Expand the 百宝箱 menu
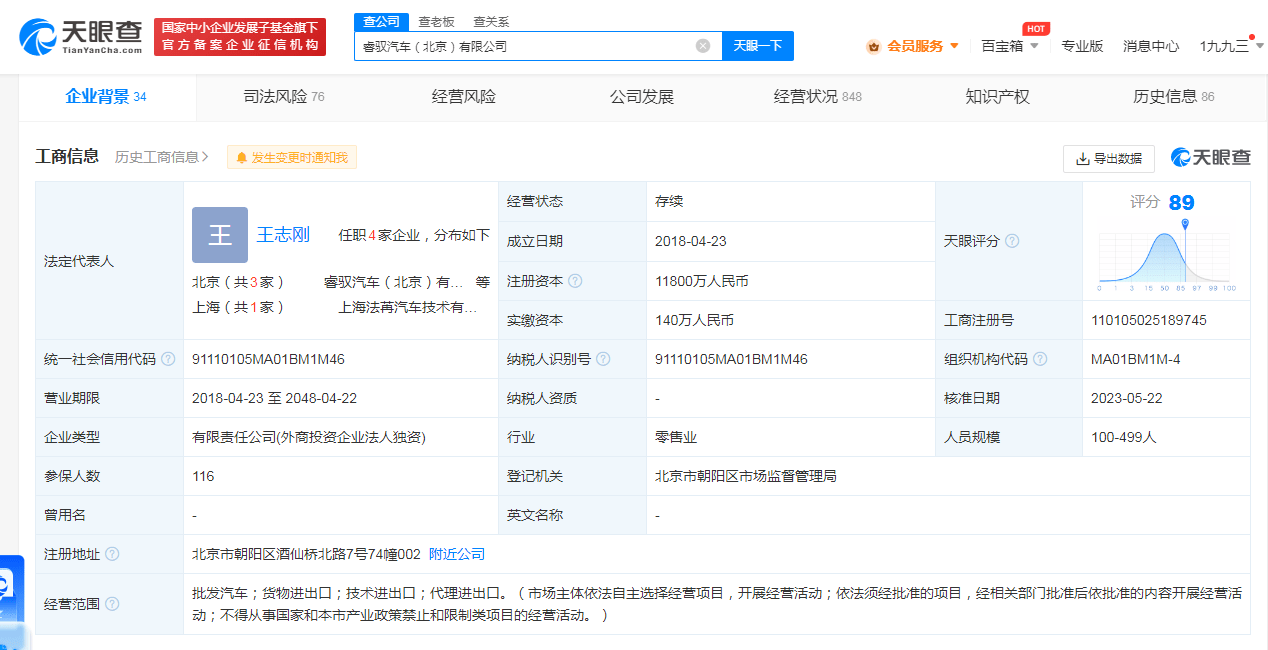 point(1009,46)
